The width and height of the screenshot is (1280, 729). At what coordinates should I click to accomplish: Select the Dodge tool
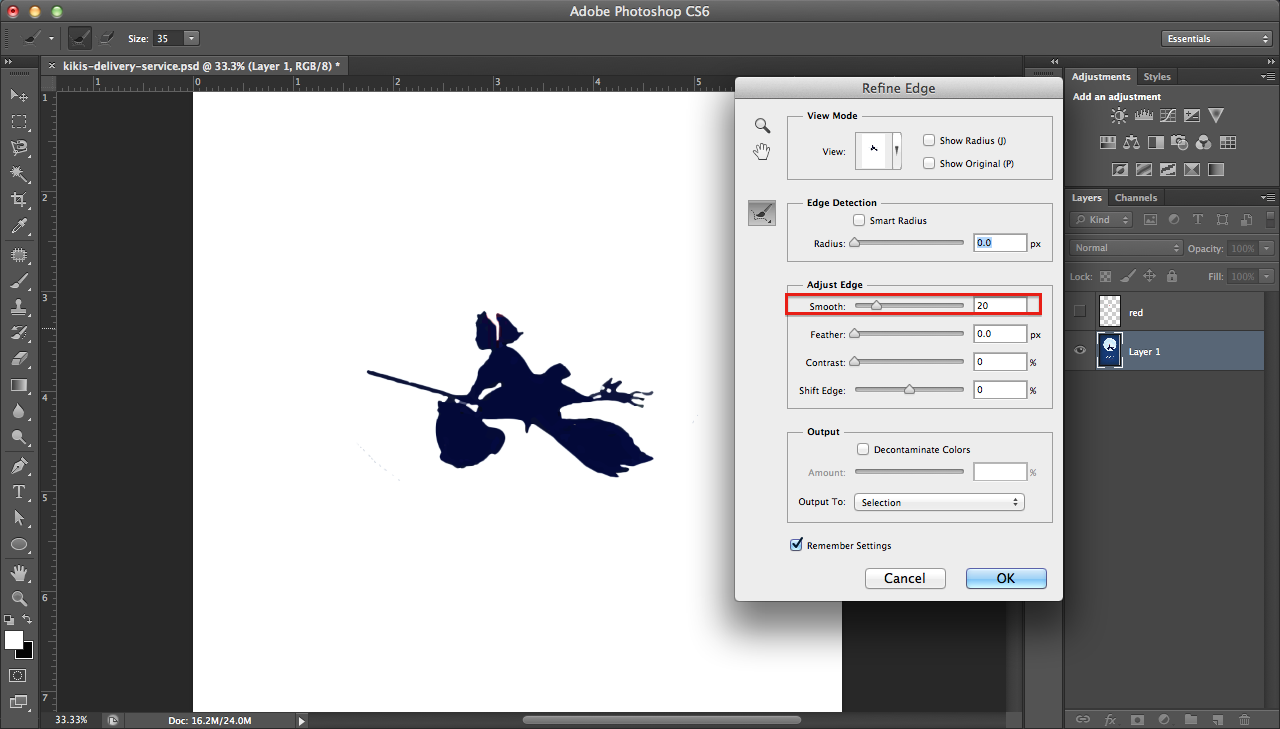[19, 437]
